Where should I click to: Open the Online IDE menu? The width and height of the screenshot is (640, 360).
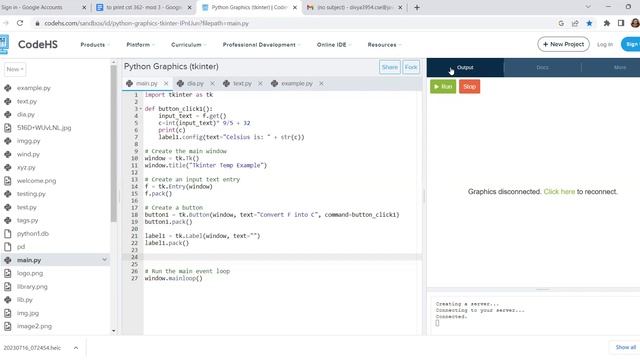334,44
